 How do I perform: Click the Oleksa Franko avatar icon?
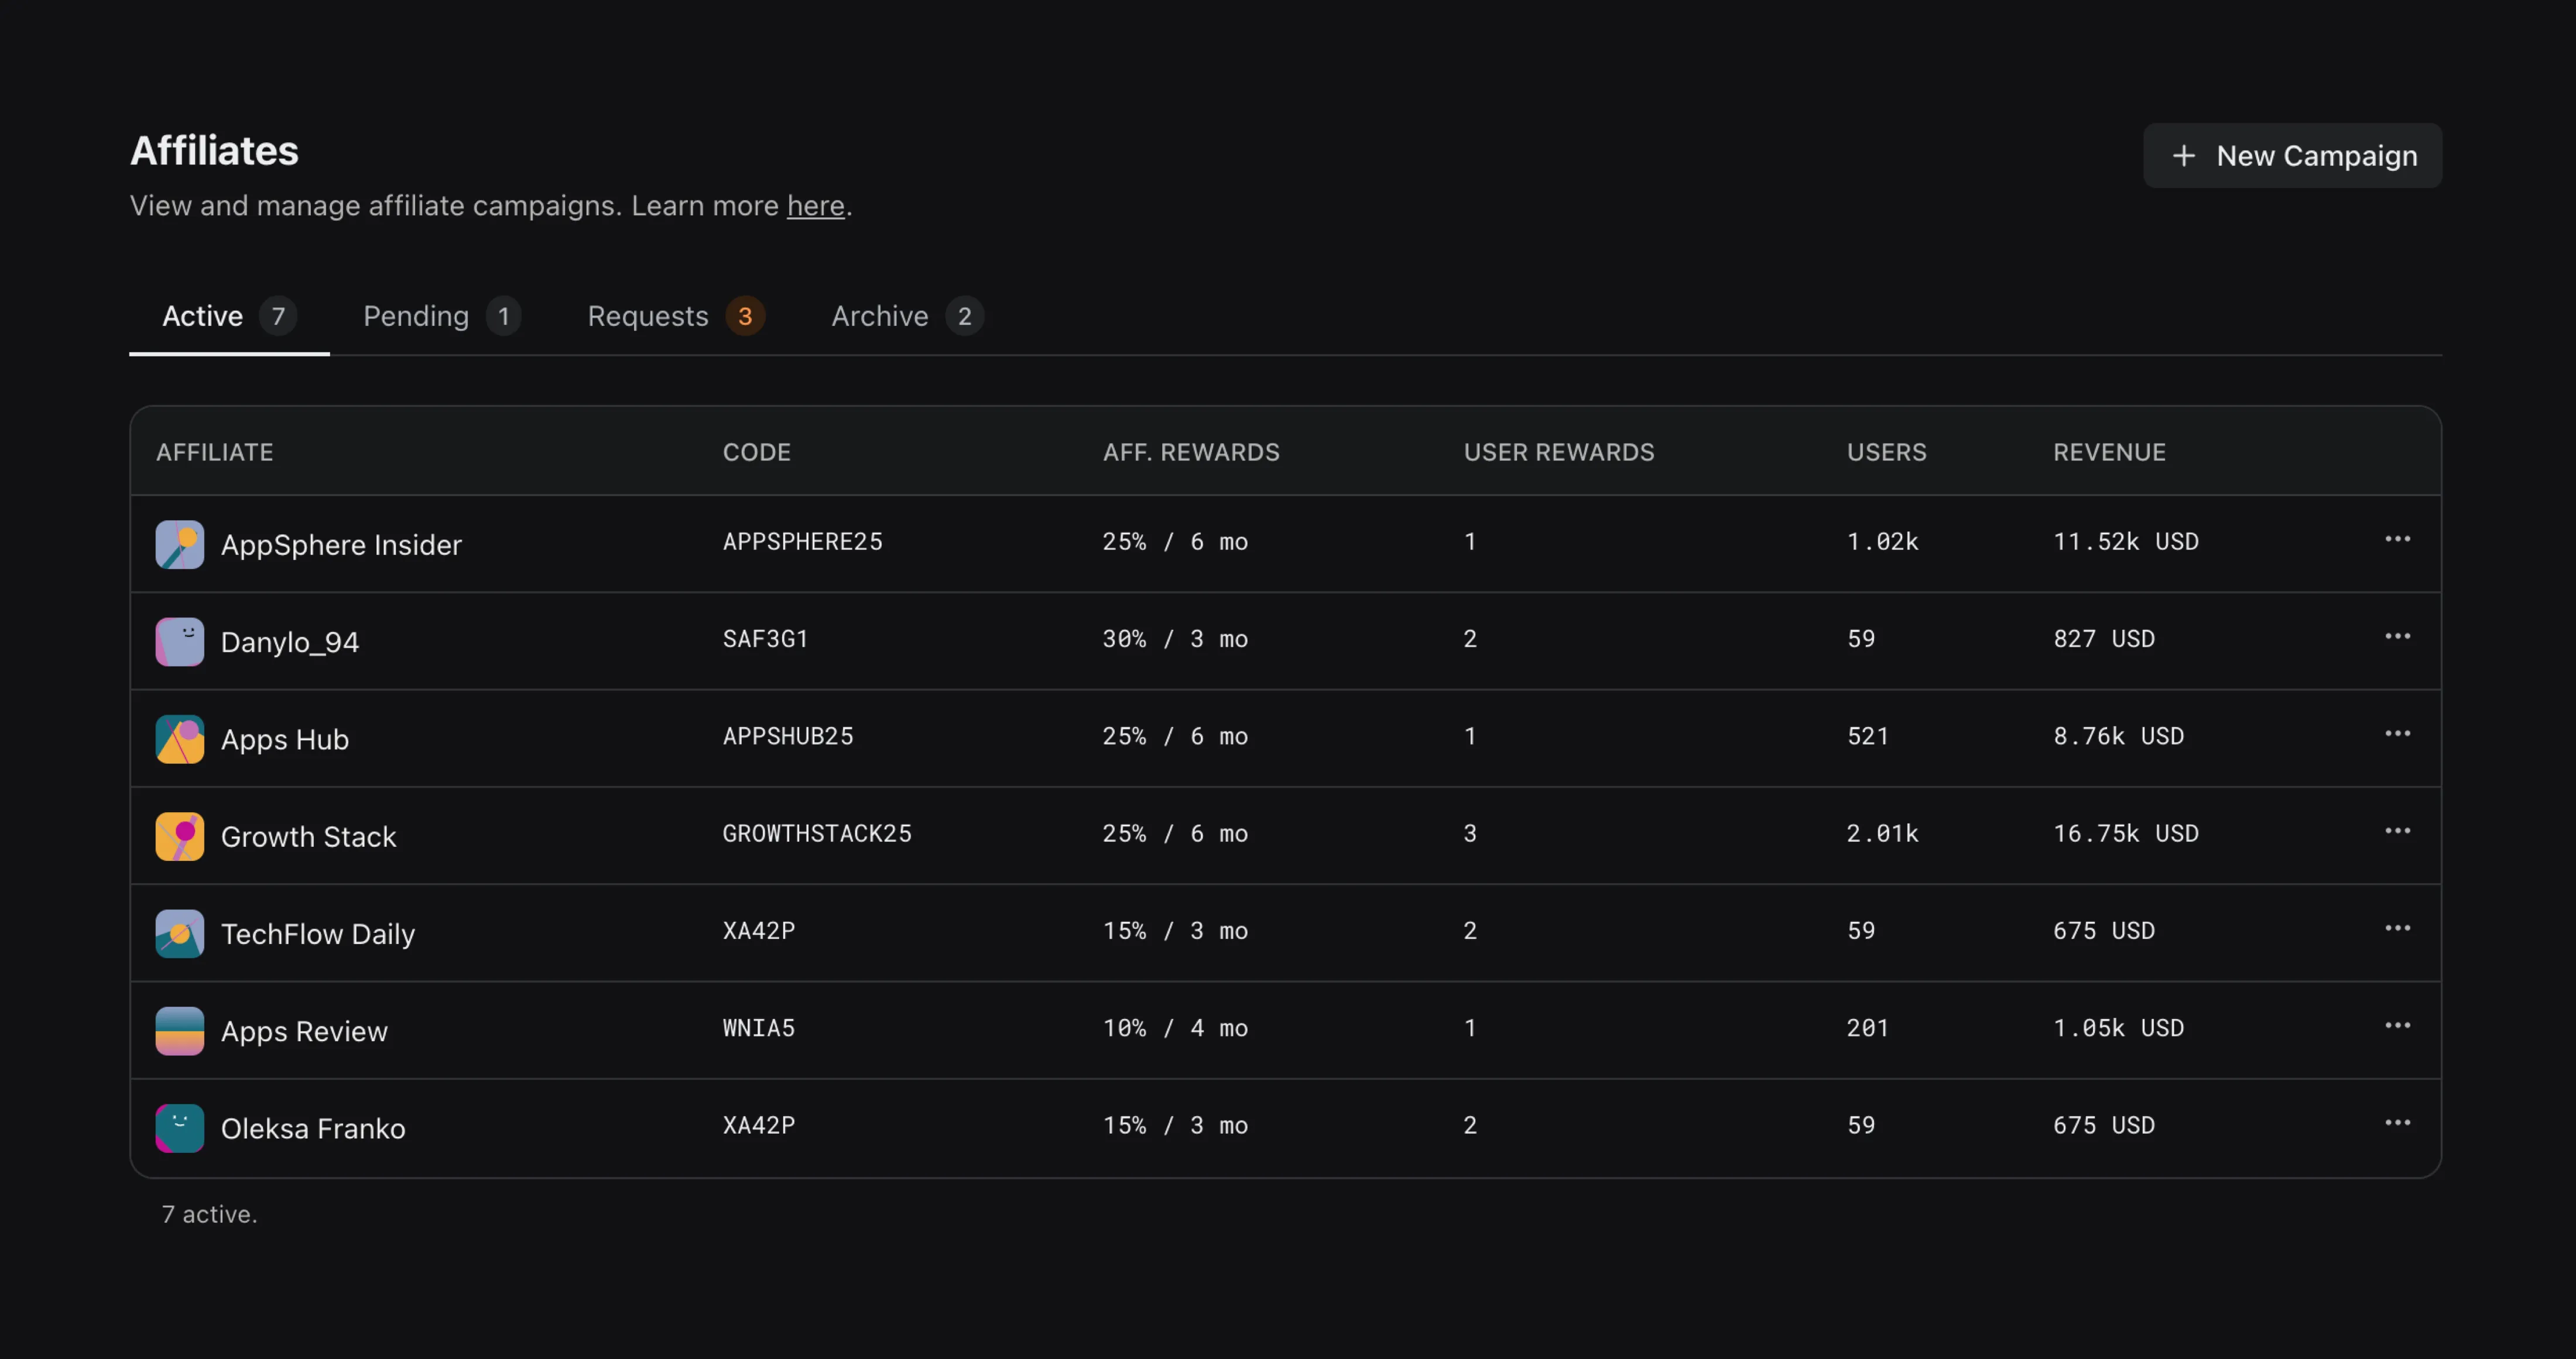(180, 1128)
